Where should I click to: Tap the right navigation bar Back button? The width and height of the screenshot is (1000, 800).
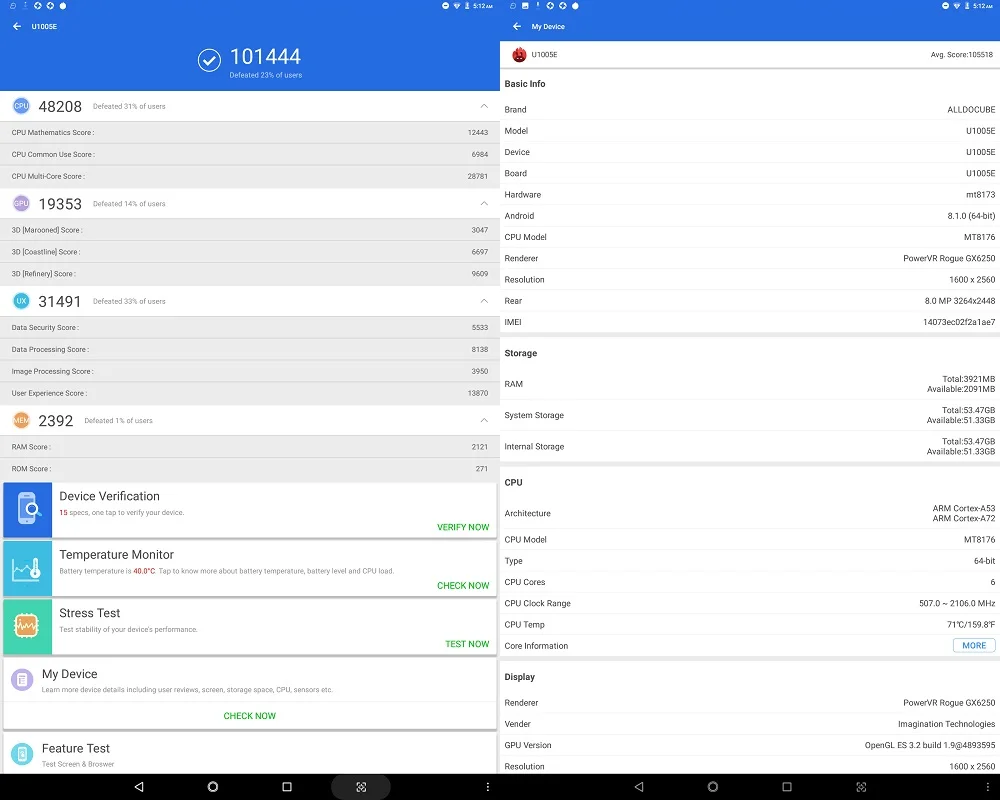pos(639,787)
